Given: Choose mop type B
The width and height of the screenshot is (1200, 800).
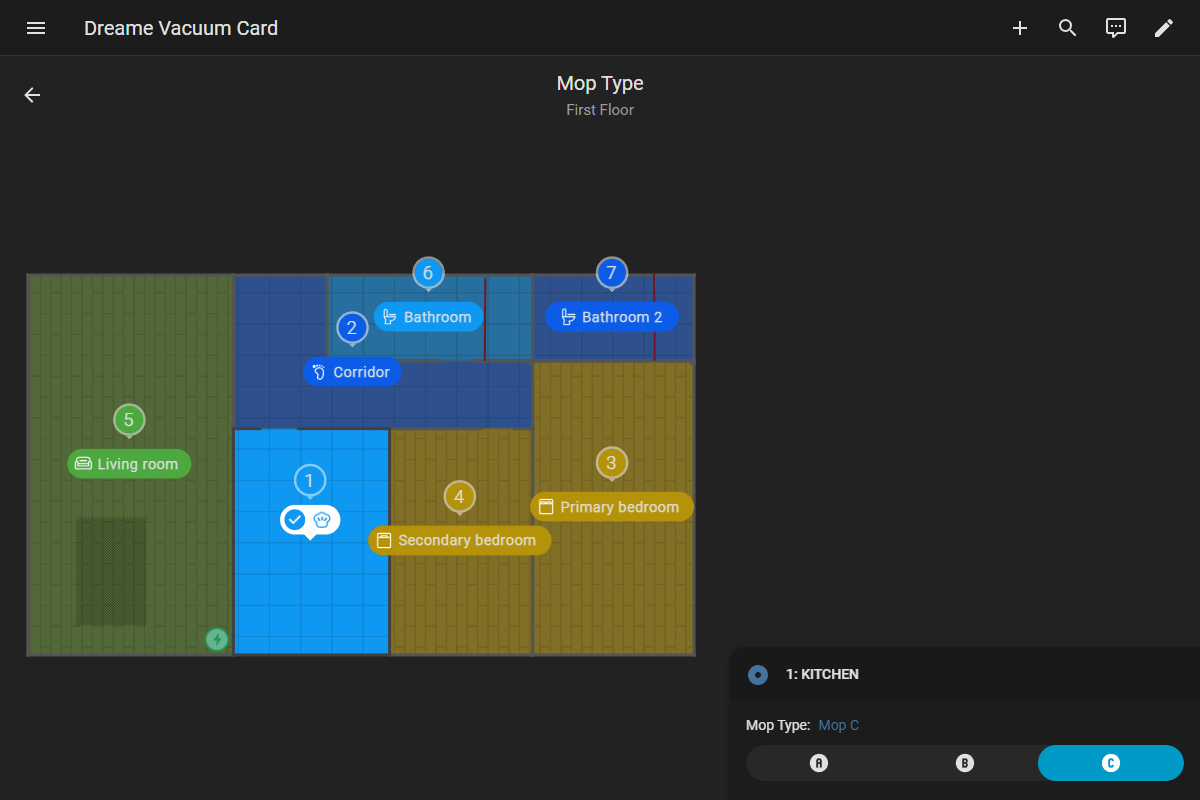Looking at the screenshot, I should pyautogui.click(x=965, y=763).
